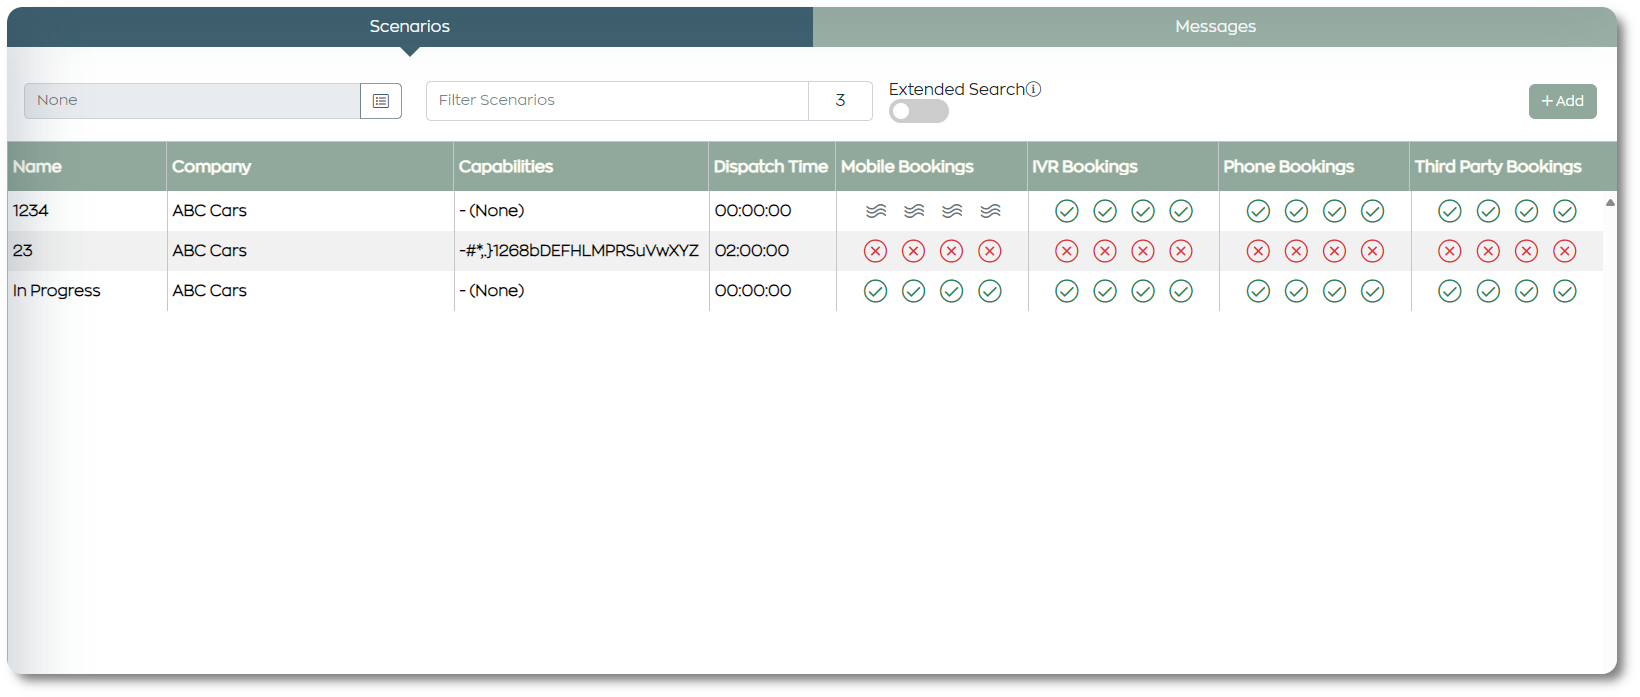Click first IVR Bookings check icon in row 1234
The image size is (1640, 697).
[x=1067, y=211]
